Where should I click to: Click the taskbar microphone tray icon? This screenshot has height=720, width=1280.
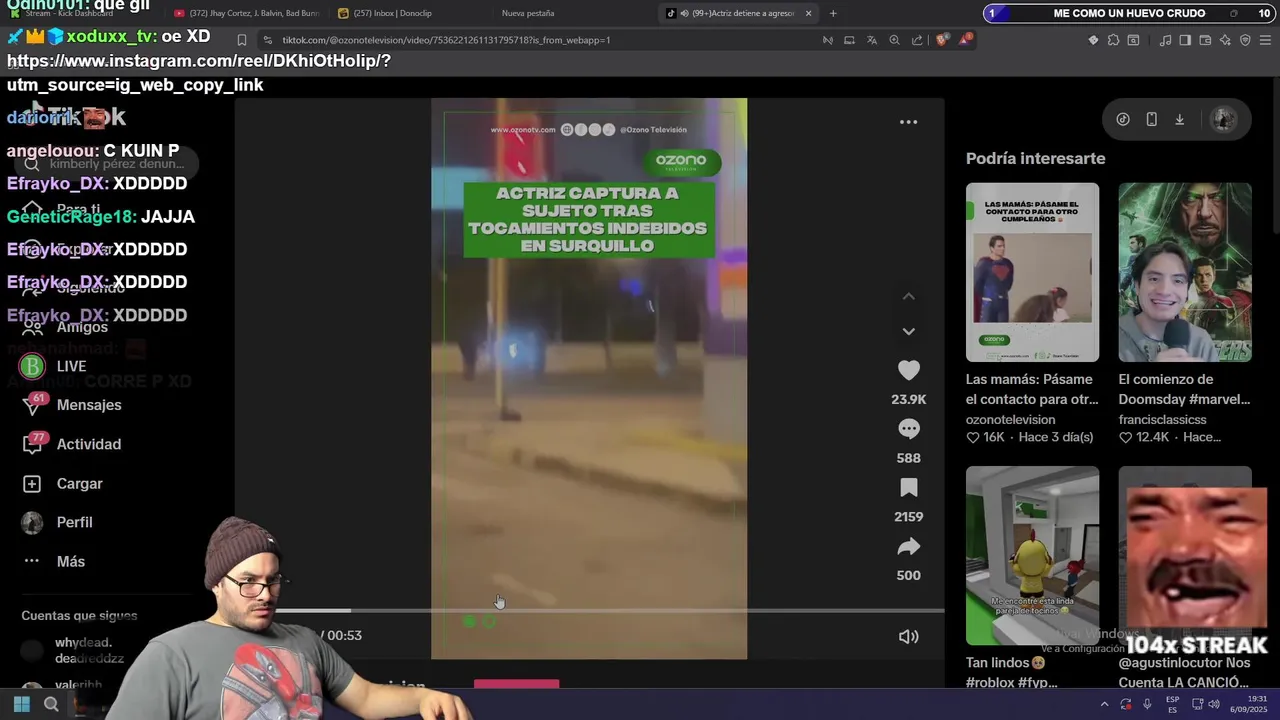pos(1147,704)
